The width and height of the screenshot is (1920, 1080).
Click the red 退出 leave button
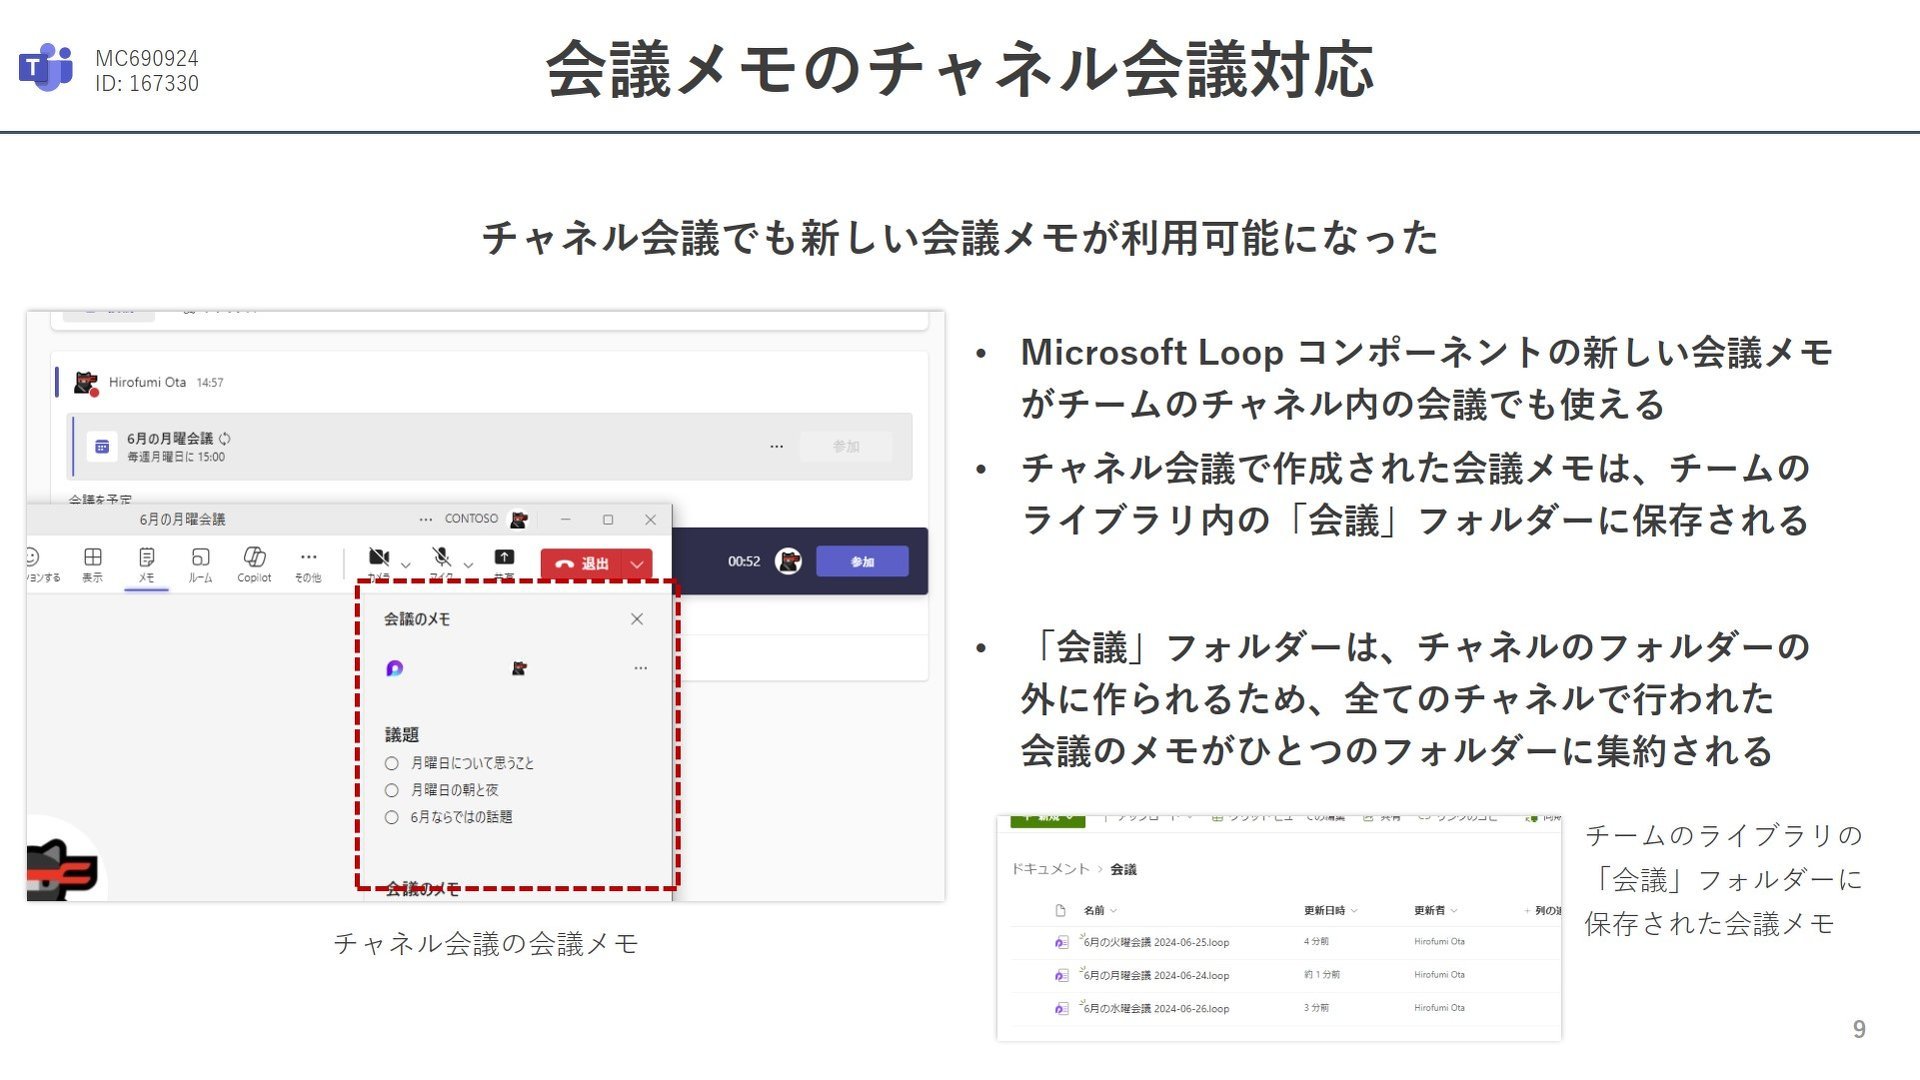[x=582, y=564]
